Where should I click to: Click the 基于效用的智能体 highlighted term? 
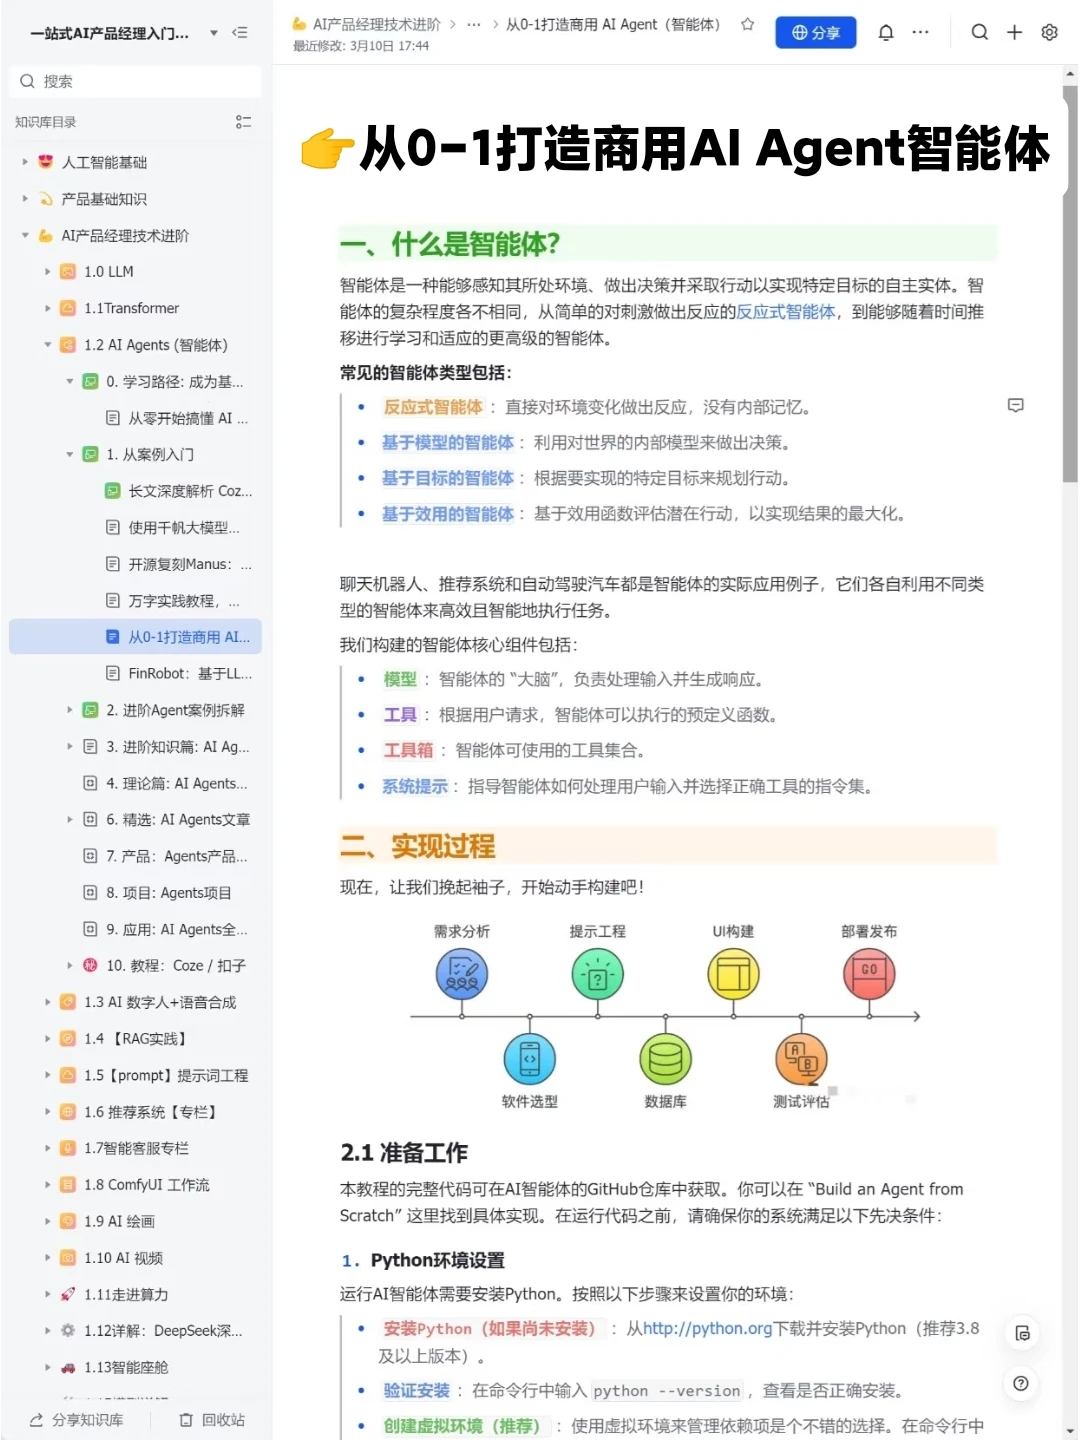(448, 514)
